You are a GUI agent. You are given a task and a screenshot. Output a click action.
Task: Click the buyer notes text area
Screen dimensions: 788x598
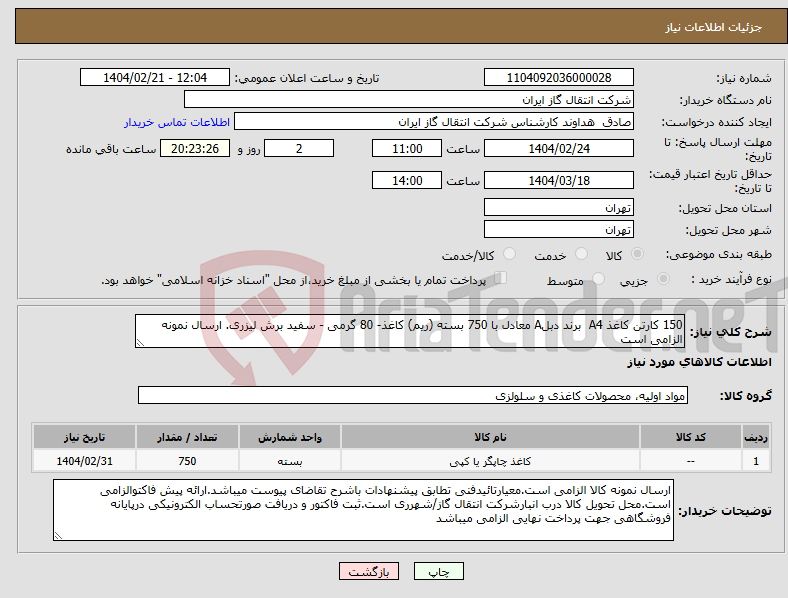tap(363, 510)
